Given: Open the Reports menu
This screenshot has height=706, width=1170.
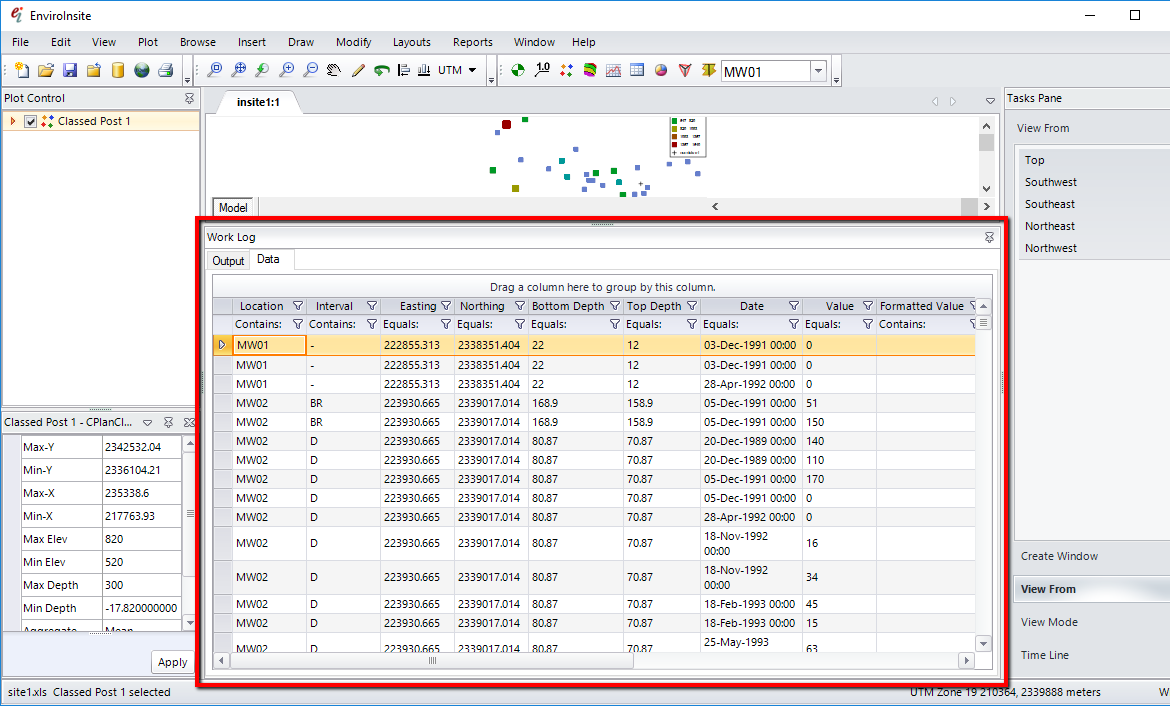Looking at the screenshot, I should coord(472,42).
